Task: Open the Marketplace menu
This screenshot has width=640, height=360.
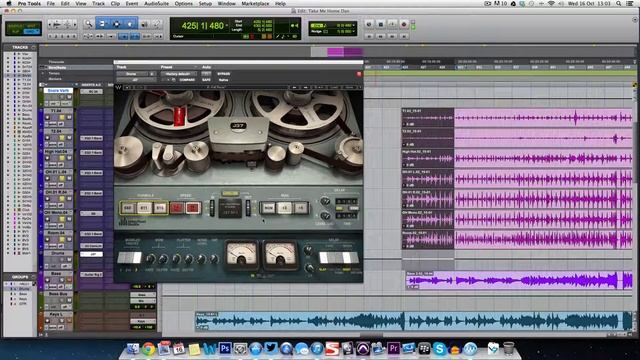Action: [255, 3]
